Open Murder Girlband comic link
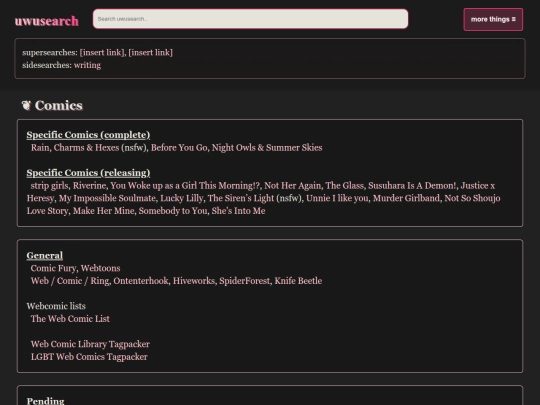The width and height of the screenshot is (540, 405). click(x=406, y=198)
